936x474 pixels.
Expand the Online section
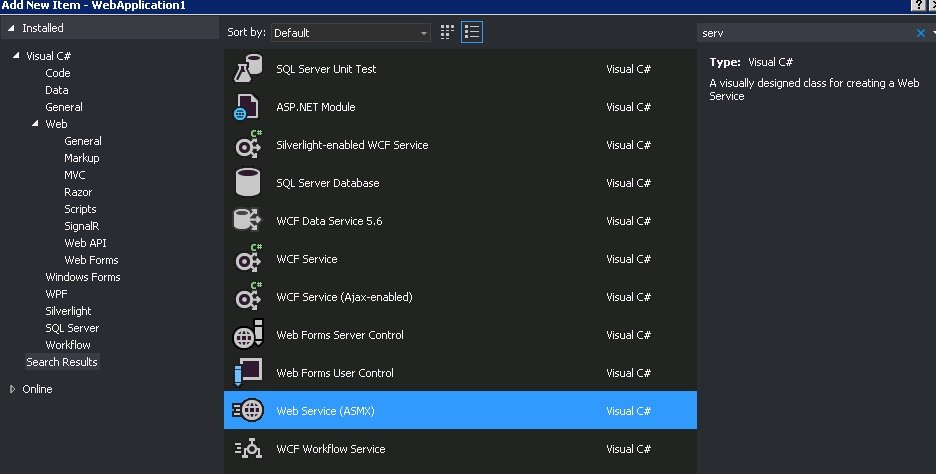click(13, 389)
